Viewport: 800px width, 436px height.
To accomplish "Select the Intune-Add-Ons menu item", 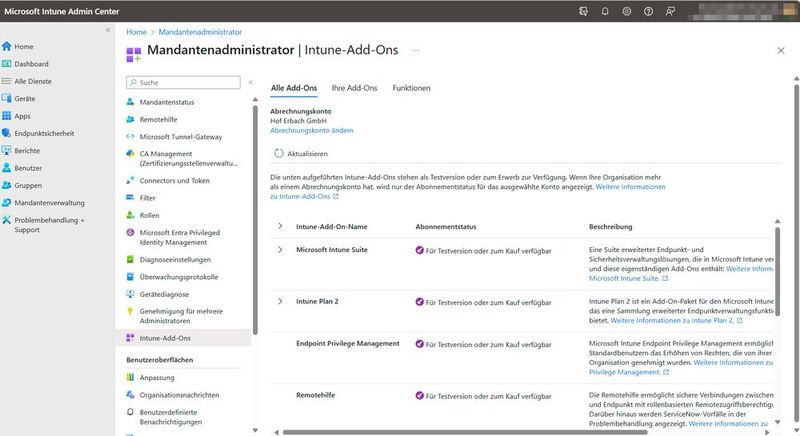I will coord(183,338).
